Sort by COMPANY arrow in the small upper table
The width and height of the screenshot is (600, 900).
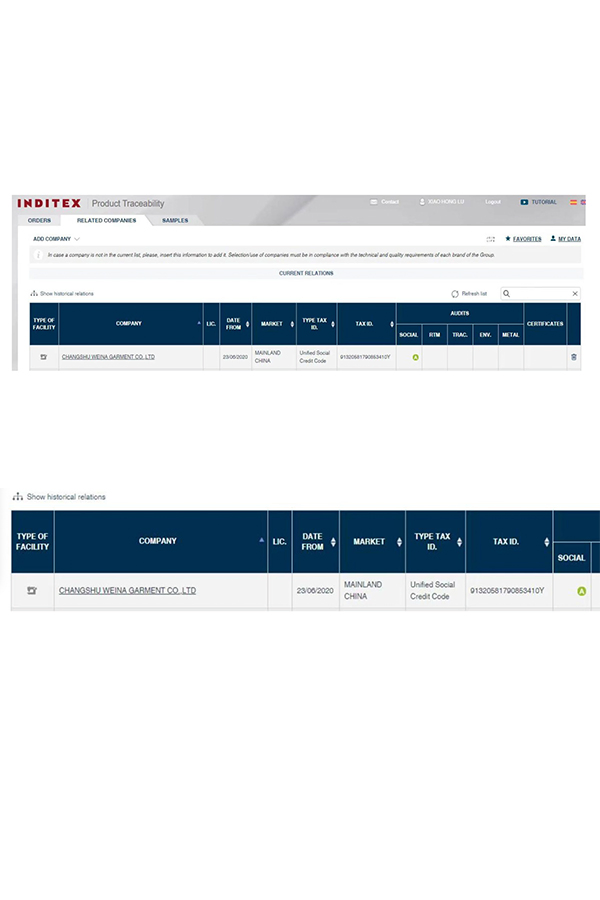tap(199, 323)
